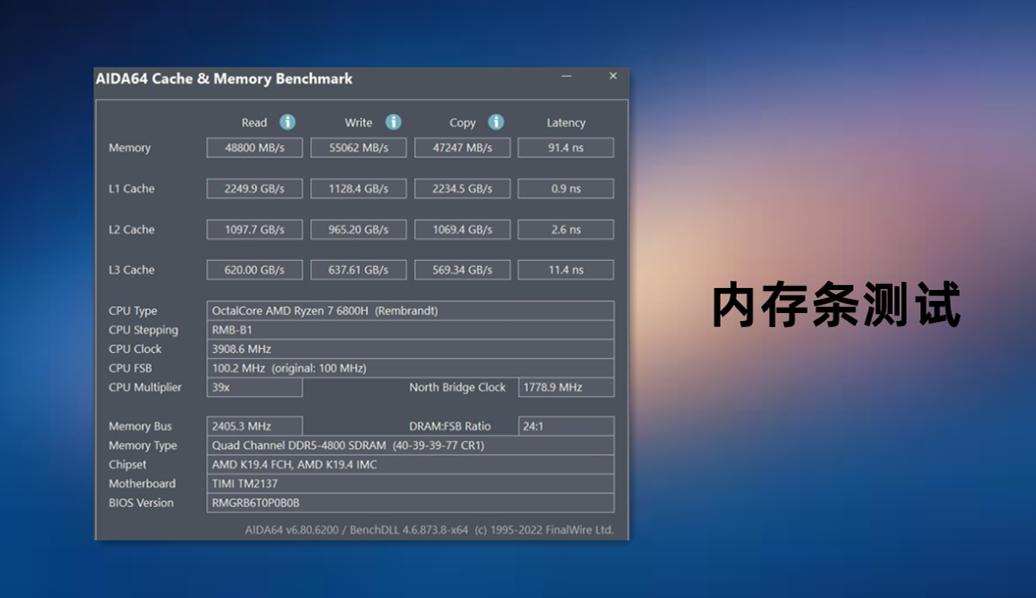The width and height of the screenshot is (1036, 598).
Task: Select the Memory Type field showing DDR5-4800
Action: [410, 445]
